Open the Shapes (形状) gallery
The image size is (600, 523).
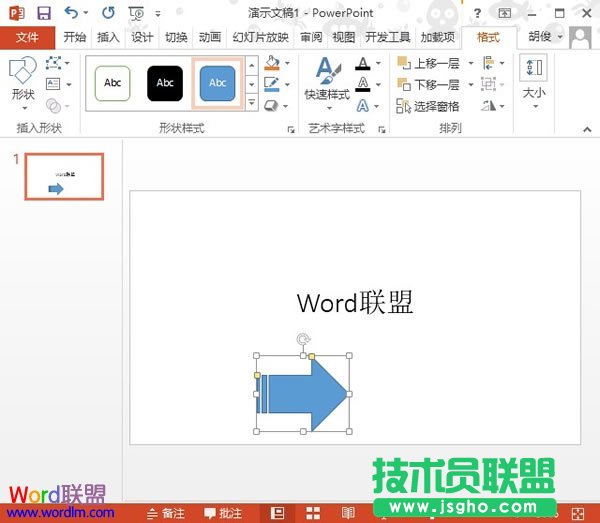coord(23,82)
